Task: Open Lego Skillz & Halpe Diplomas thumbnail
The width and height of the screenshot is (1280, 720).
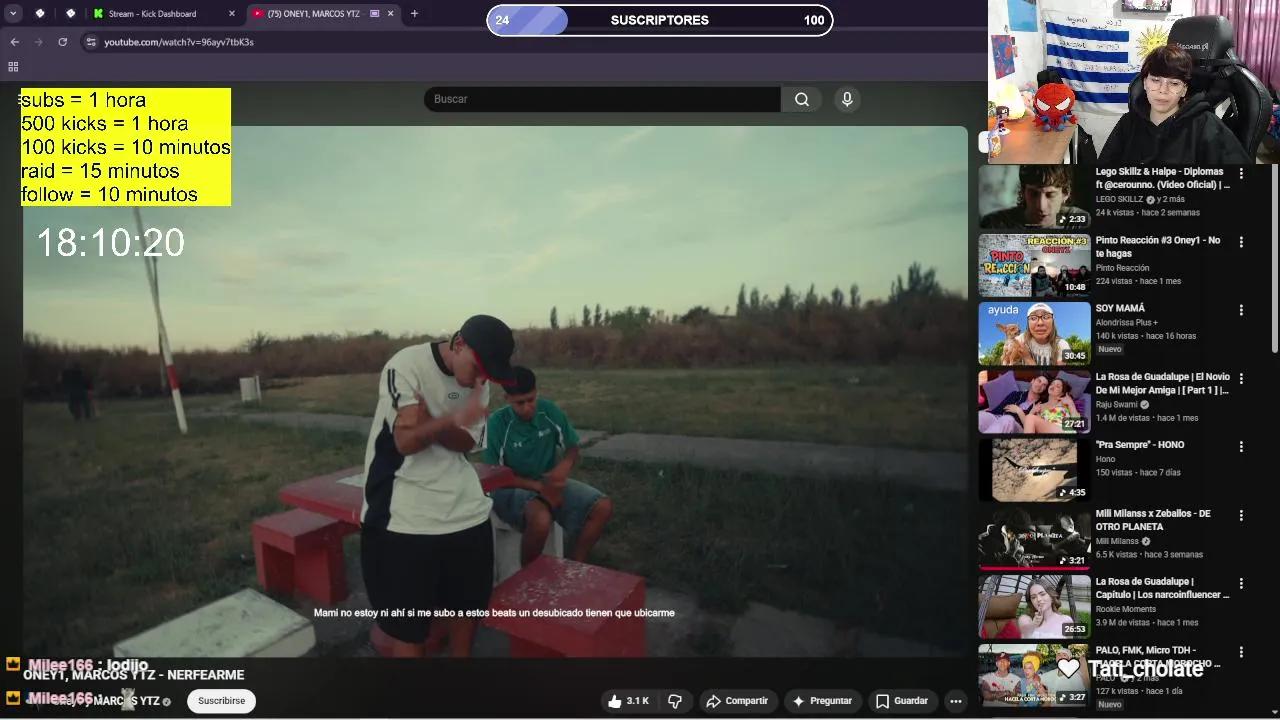Action: pos(1034,197)
